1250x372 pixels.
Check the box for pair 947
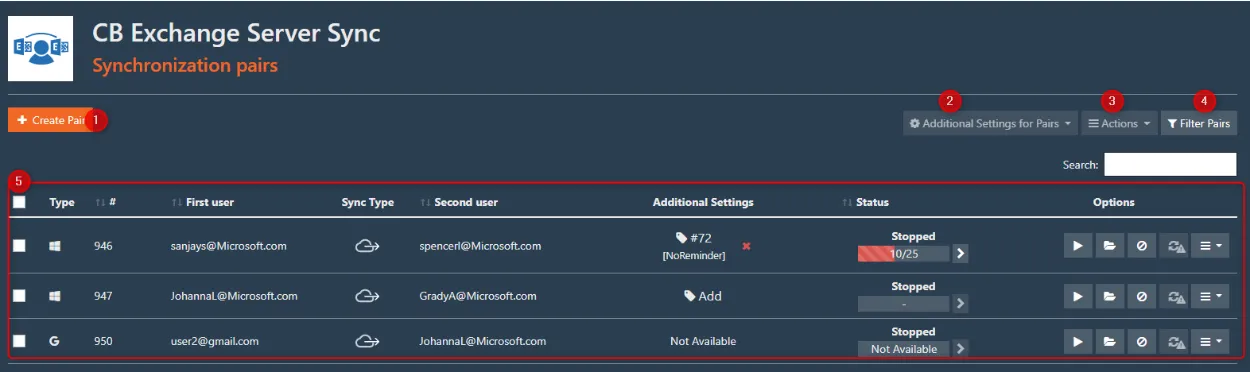coord(19,296)
